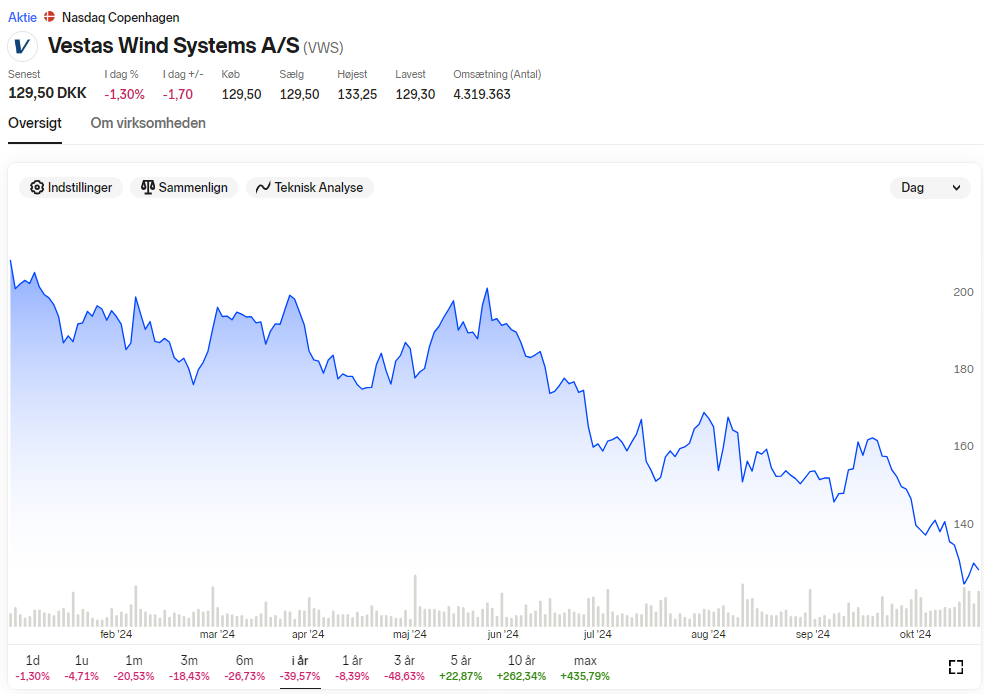Click the +435,79% max return value
Image resolution: width=984 pixels, height=694 pixels.
pyautogui.click(x=585, y=676)
